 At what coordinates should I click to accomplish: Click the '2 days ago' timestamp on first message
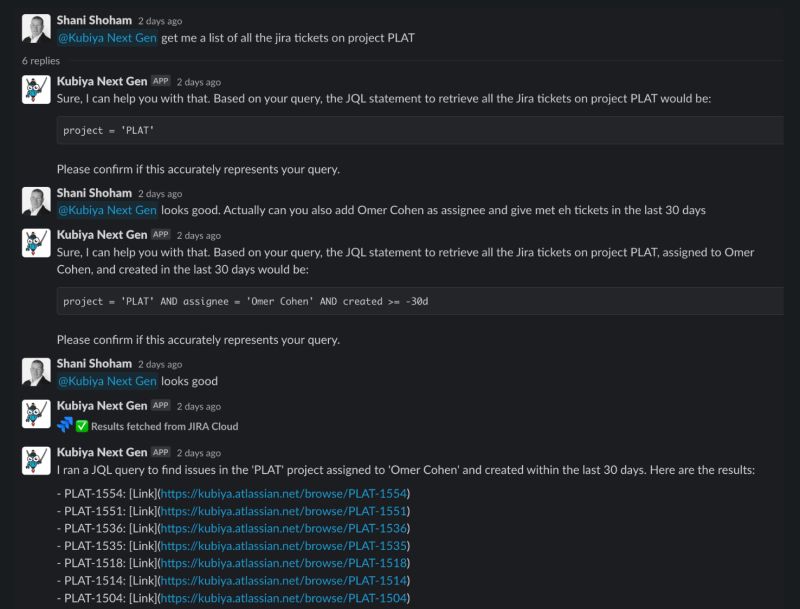[160, 21]
